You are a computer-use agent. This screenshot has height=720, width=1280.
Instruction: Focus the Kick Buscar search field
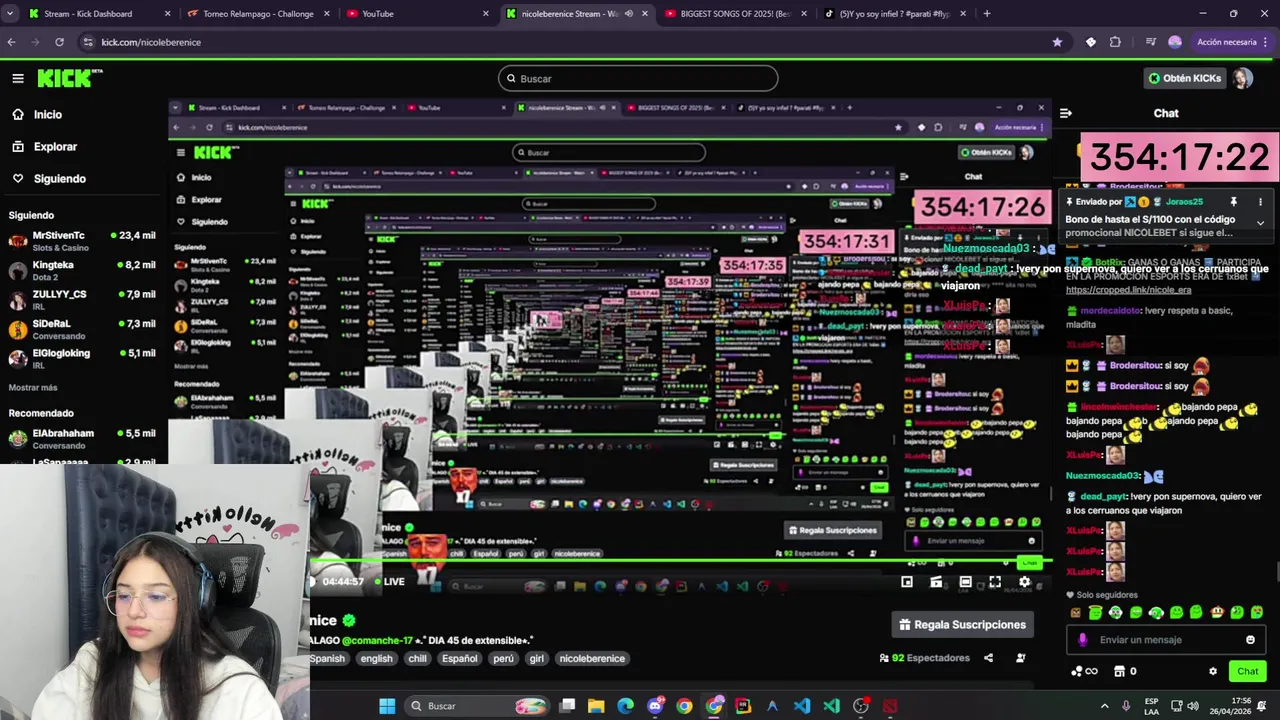[x=638, y=78]
